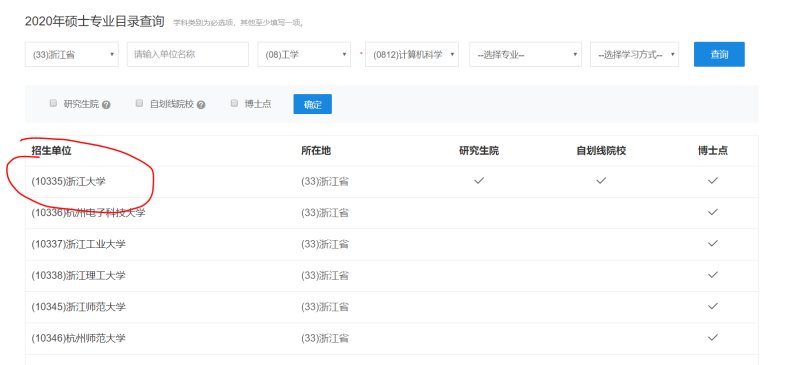This screenshot has width=800, height=365.
Task: Click 博士点 checkmark in 浙江工业大学 row
Action: click(713, 244)
